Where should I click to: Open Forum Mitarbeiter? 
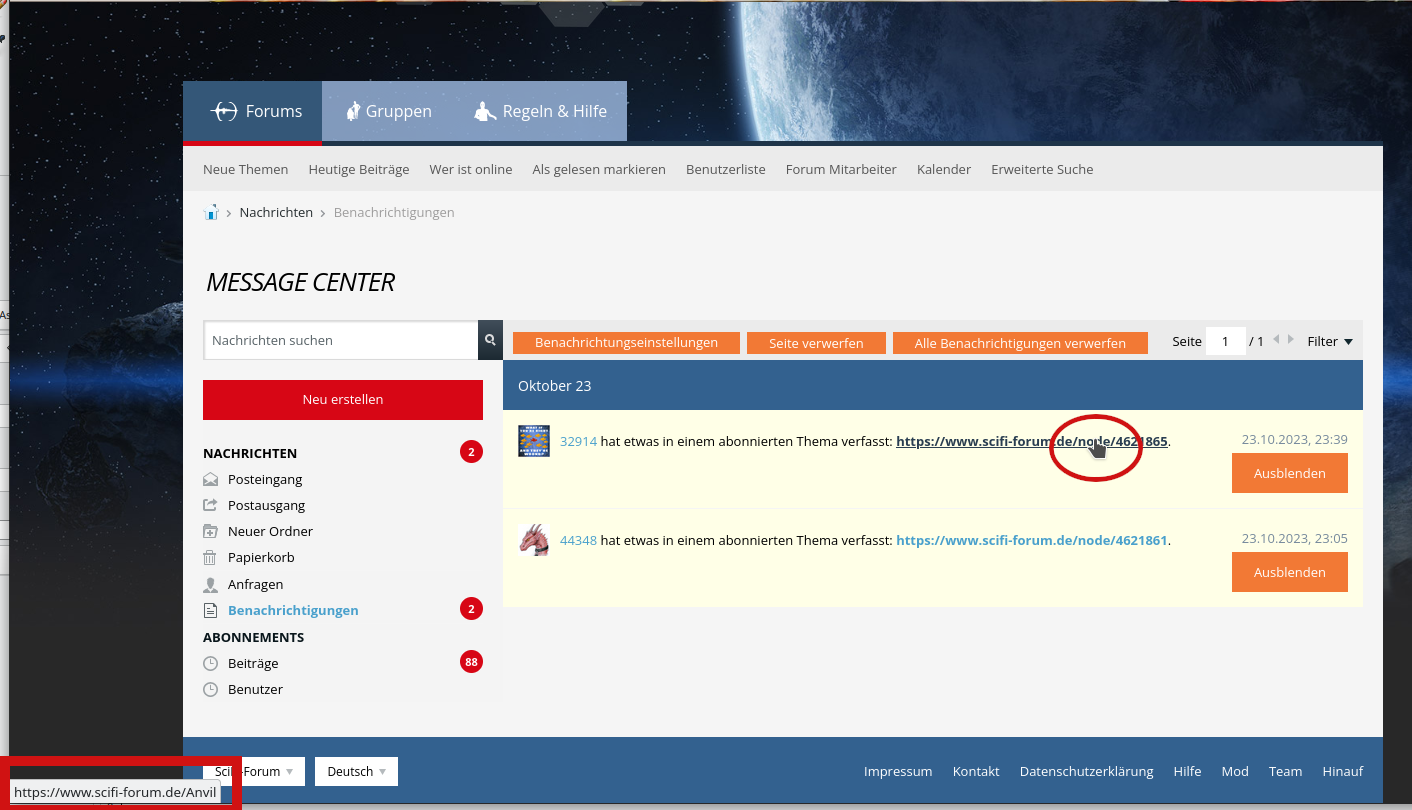point(841,169)
